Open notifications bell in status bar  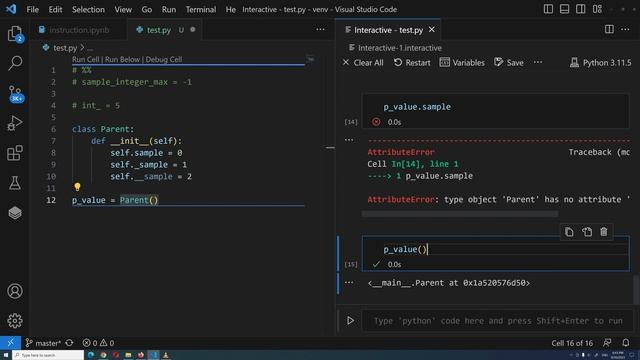click(626, 343)
